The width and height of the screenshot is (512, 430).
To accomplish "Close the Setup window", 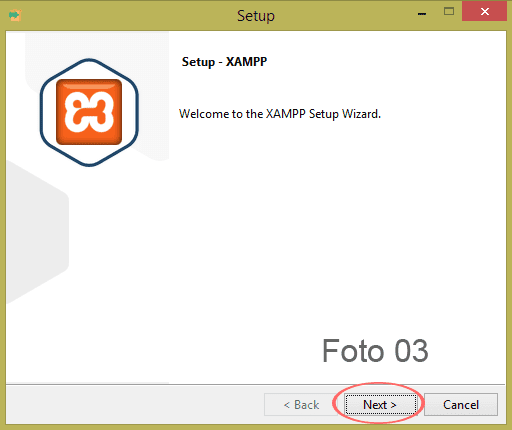I will coord(485,12).
